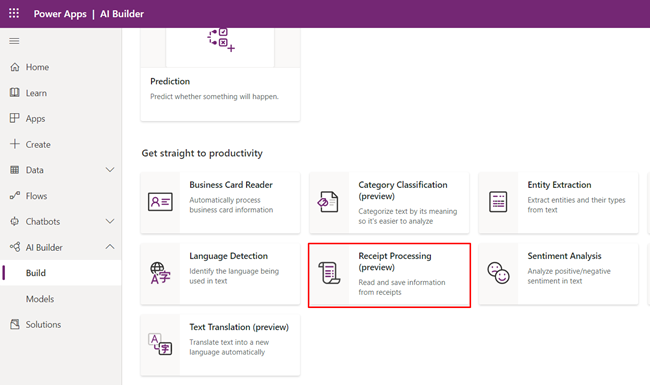The width and height of the screenshot is (650, 385).
Task: Click 'Identify the language being used' description
Action: [234, 276]
